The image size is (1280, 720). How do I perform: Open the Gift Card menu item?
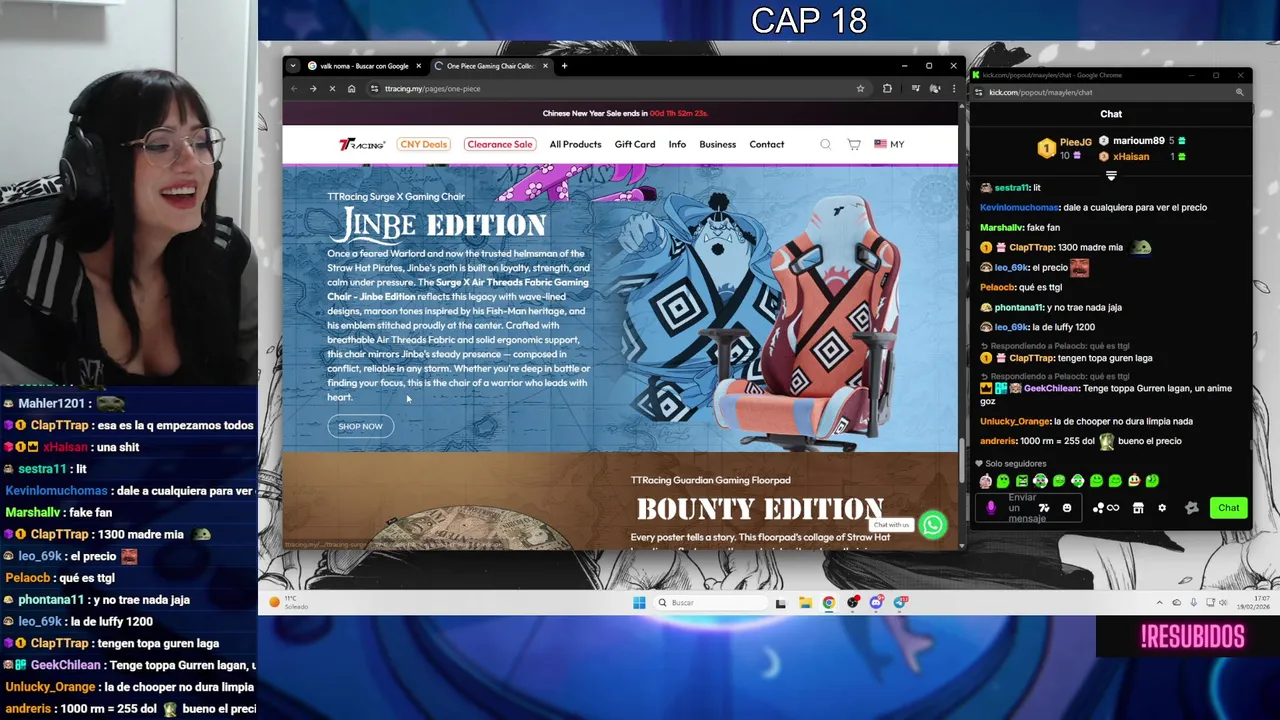[x=635, y=144]
